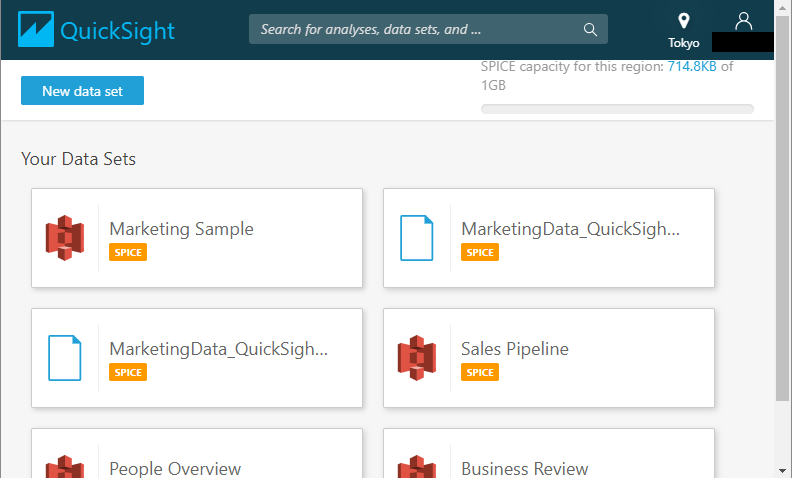This screenshot has width=792, height=478.
Task: Select the Business Review data set
Action: tap(524, 468)
